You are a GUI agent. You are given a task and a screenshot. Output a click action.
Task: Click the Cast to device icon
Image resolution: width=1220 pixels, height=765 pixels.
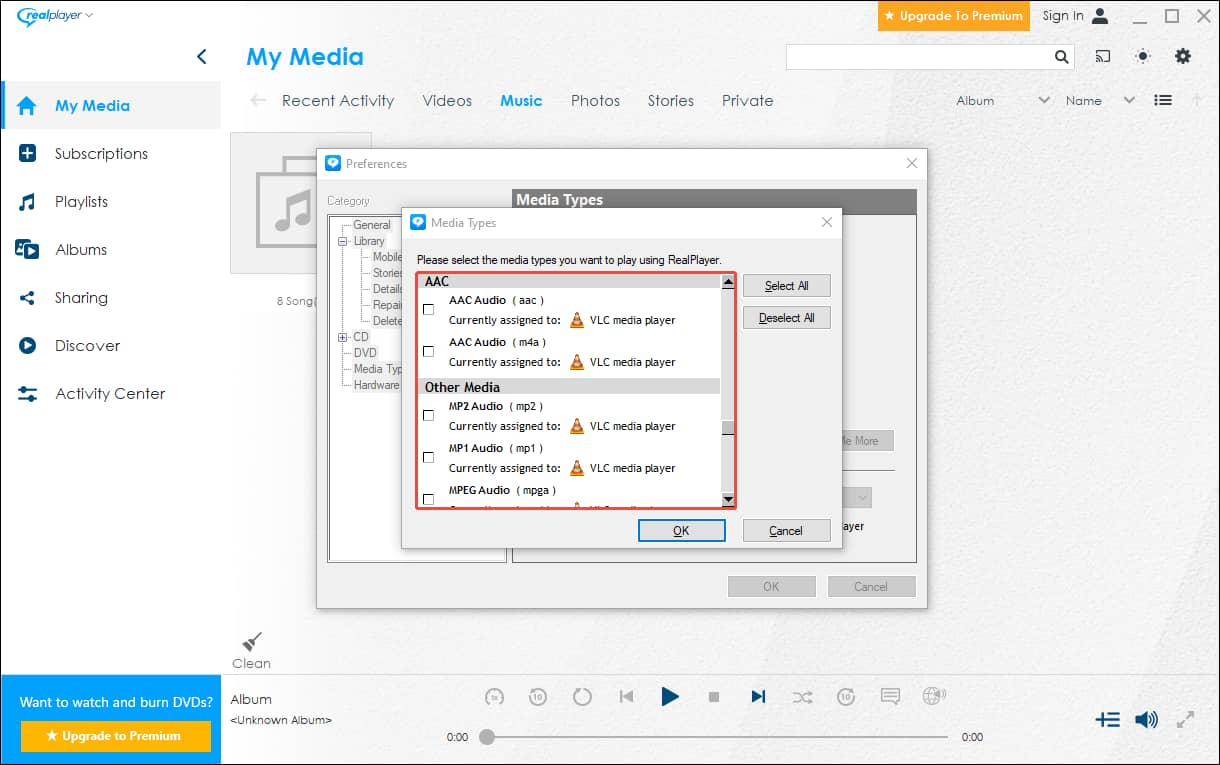[x=1102, y=57]
